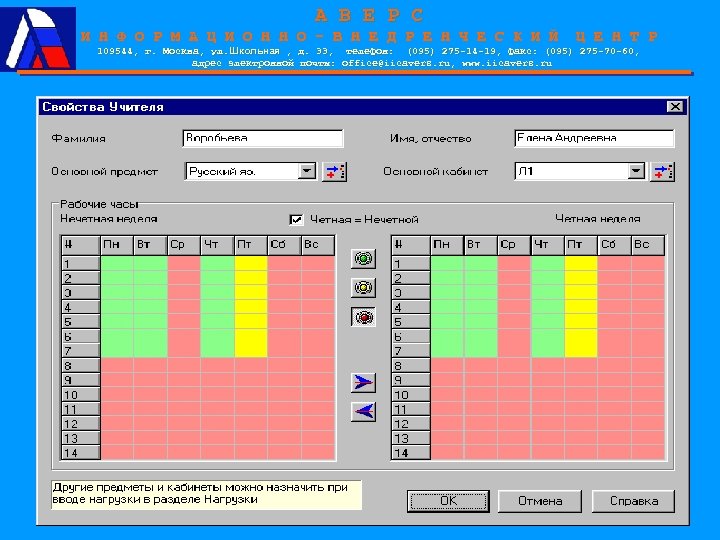Copy odd week to even week arrow
The image size is (720, 540).
pyautogui.click(x=363, y=382)
